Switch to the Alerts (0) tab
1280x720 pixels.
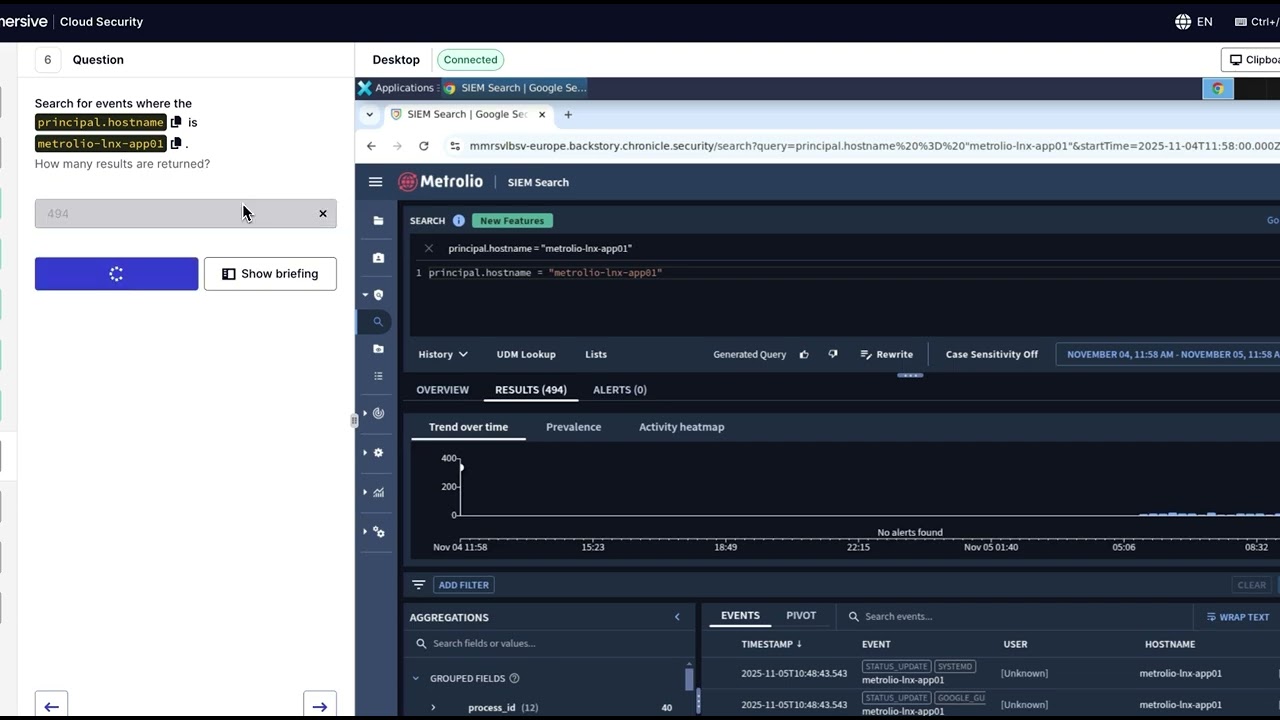620,390
